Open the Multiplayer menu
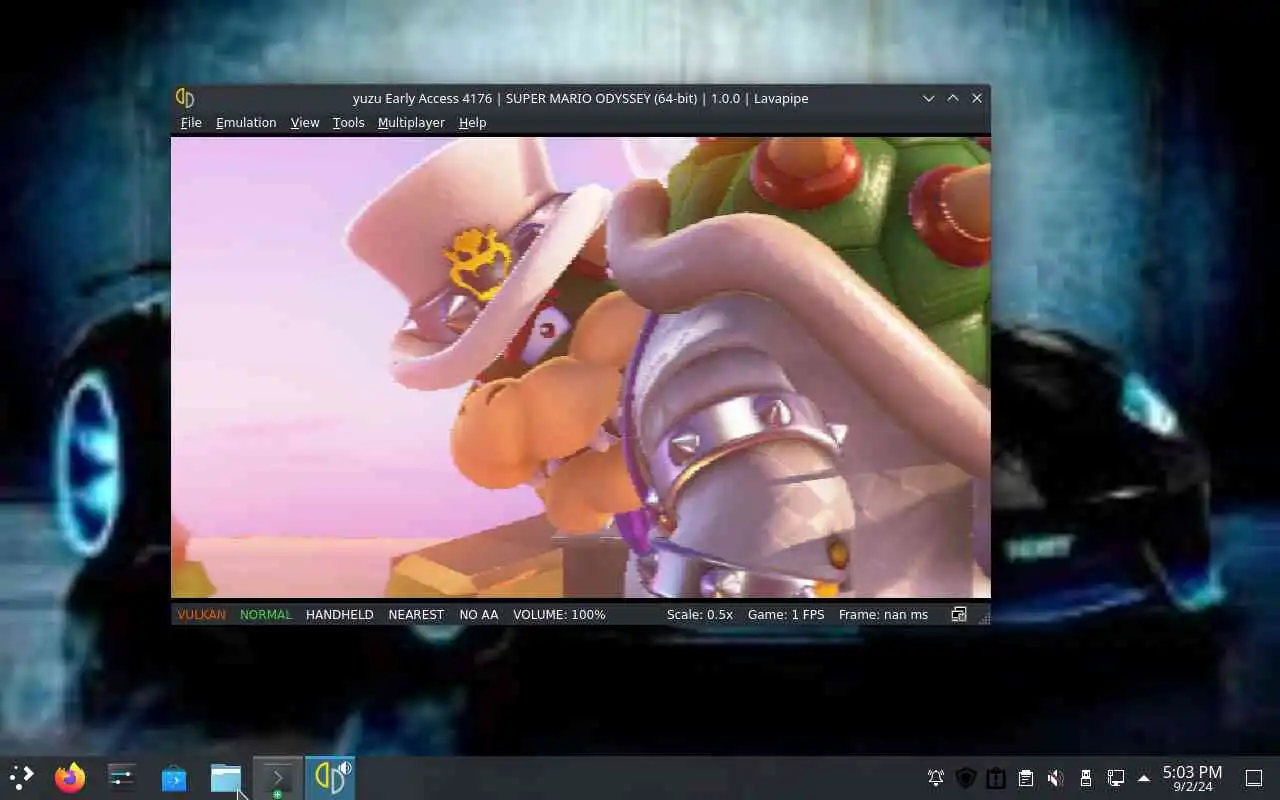This screenshot has height=800, width=1280. tap(411, 122)
